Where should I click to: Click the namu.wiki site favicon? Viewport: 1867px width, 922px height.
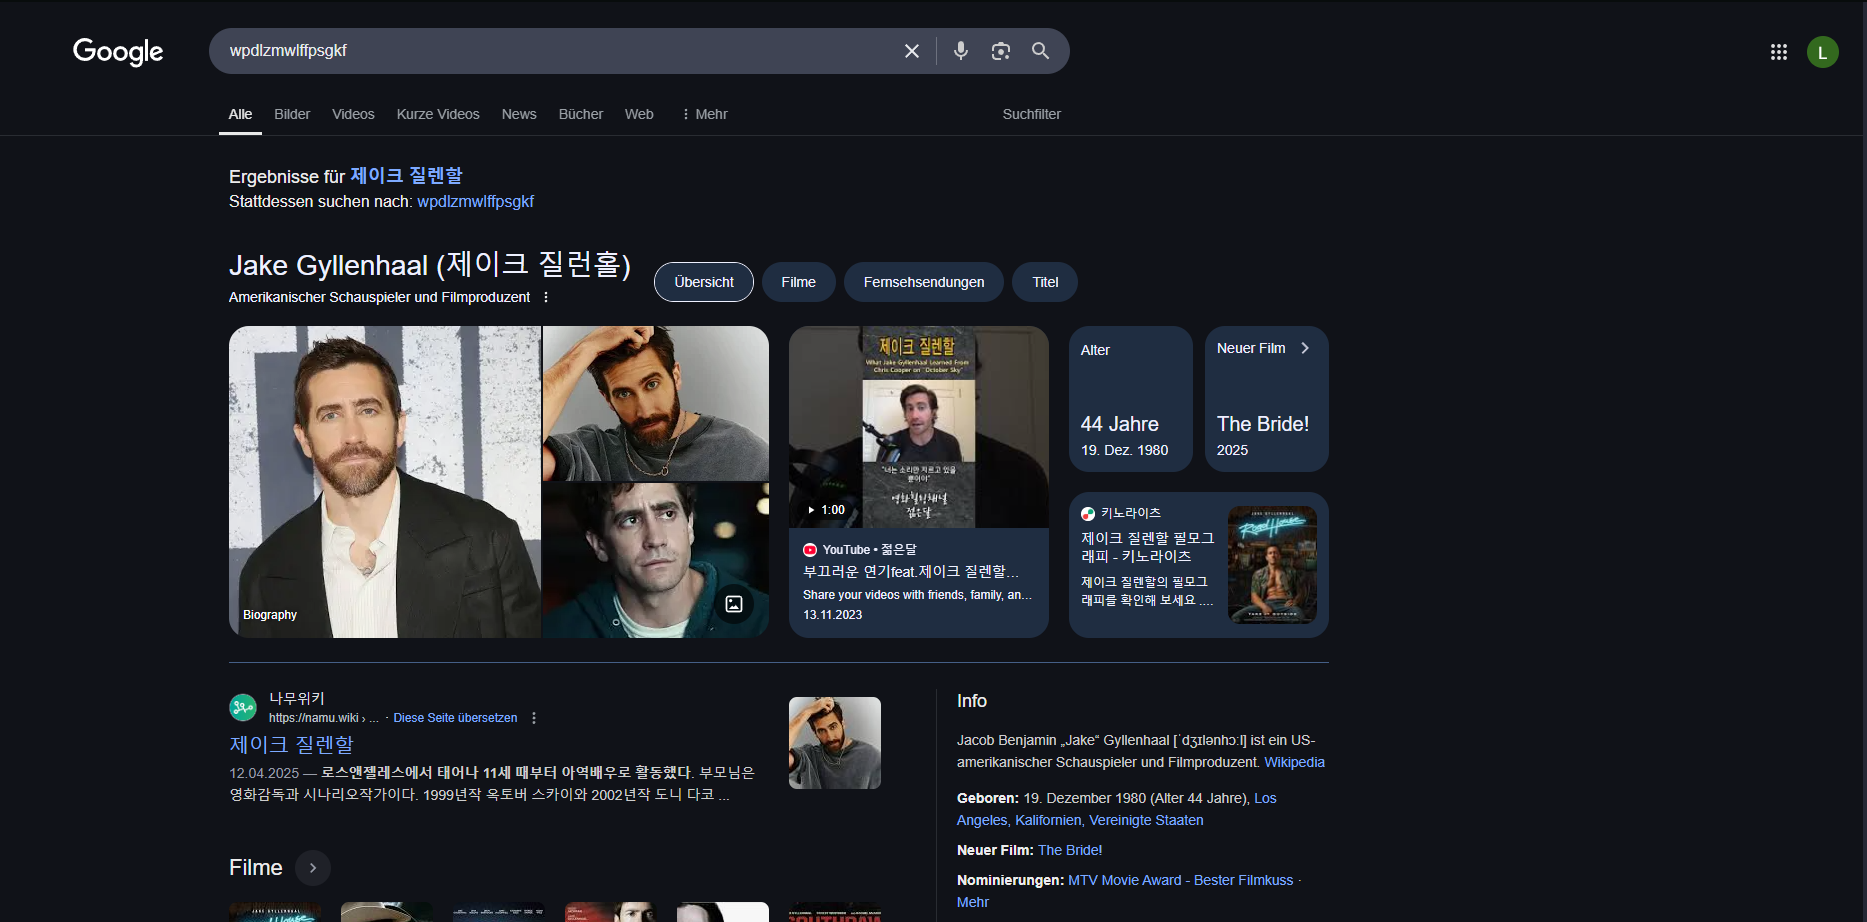[243, 708]
